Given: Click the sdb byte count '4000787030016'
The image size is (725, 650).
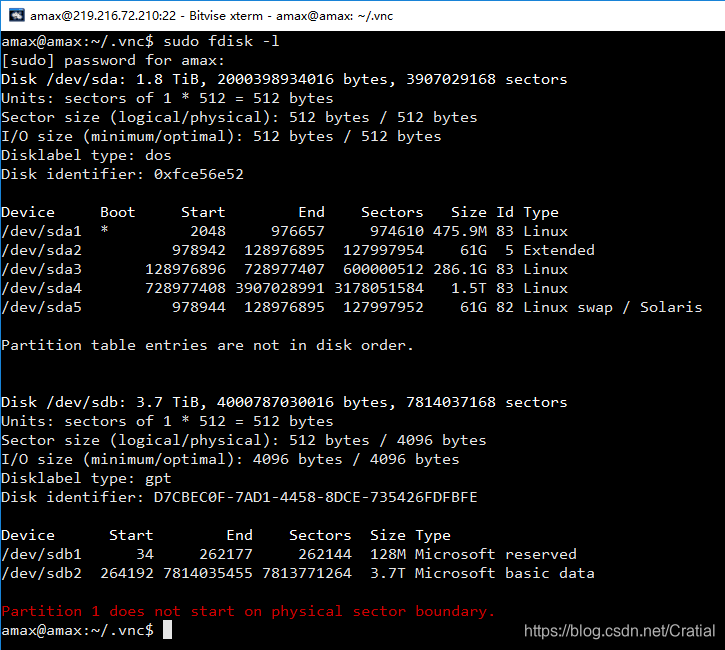Looking at the screenshot, I should 275,402.
